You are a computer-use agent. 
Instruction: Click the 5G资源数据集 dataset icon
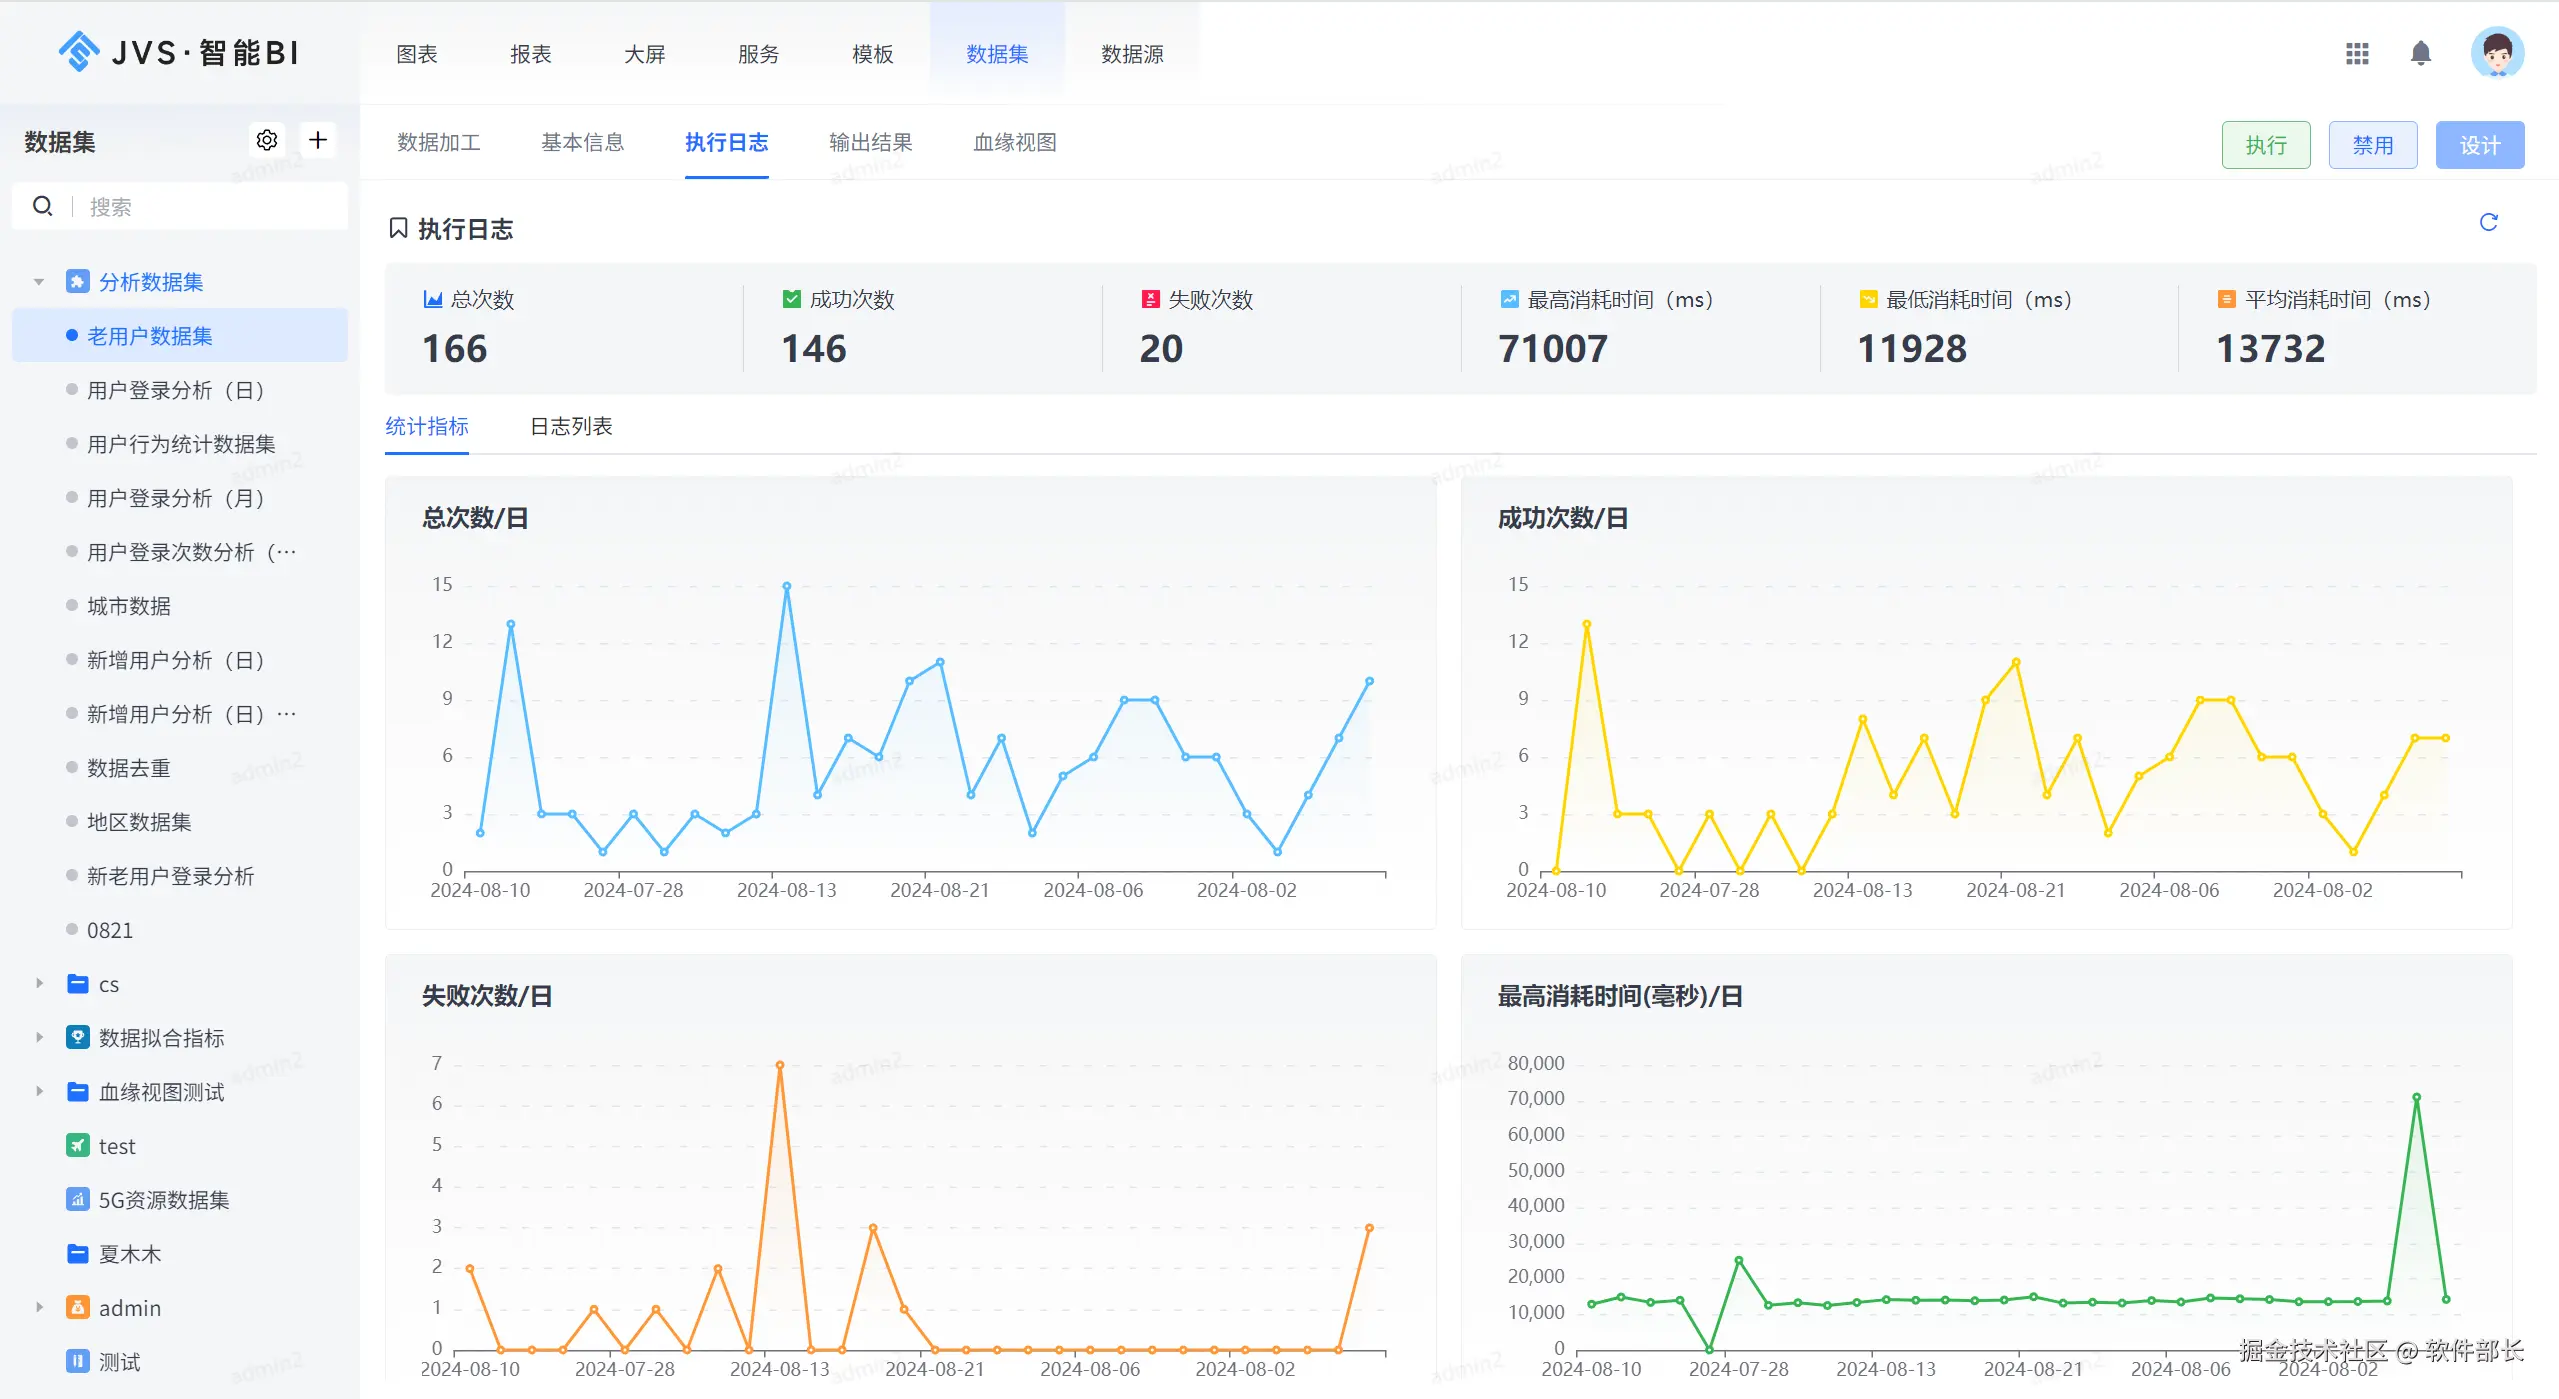click(77, 1199)
